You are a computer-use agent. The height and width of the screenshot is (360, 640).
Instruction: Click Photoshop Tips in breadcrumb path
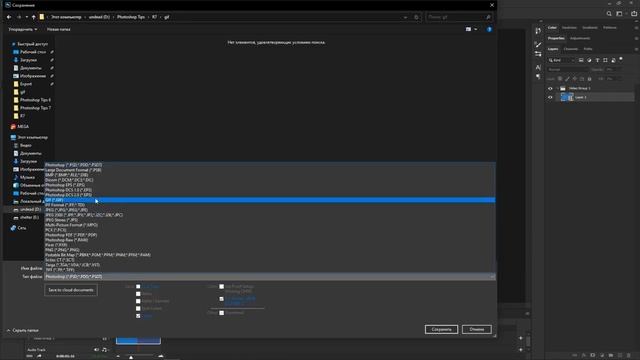131,17
